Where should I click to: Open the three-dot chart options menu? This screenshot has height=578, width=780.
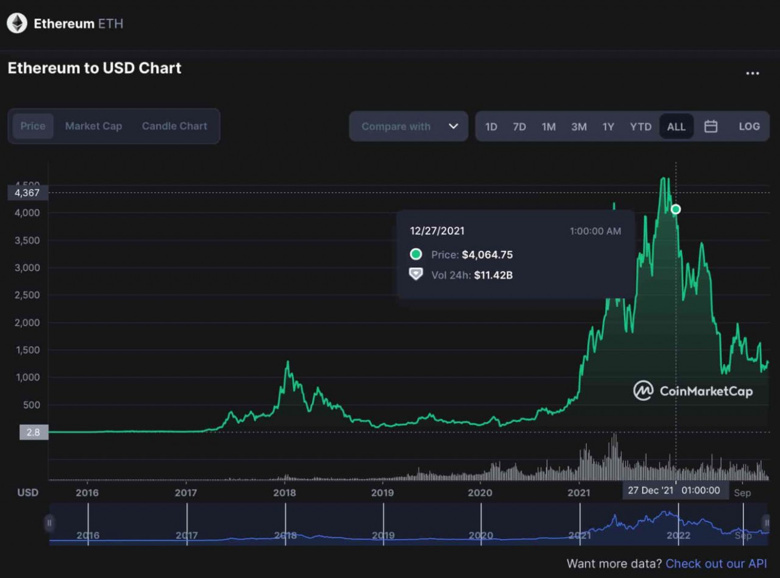[752, 73]
